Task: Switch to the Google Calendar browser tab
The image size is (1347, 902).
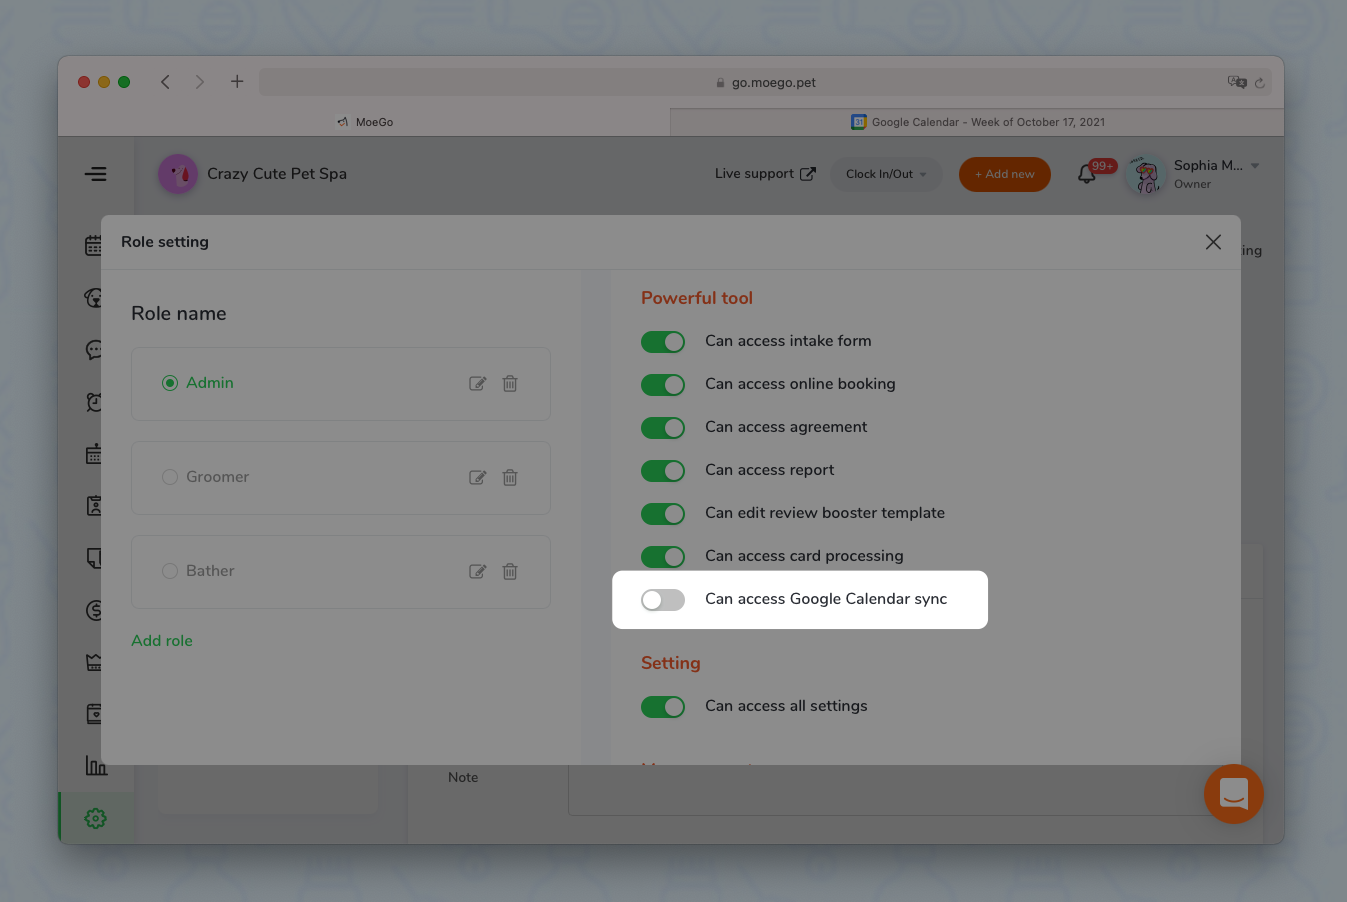Action: point(977,122)
